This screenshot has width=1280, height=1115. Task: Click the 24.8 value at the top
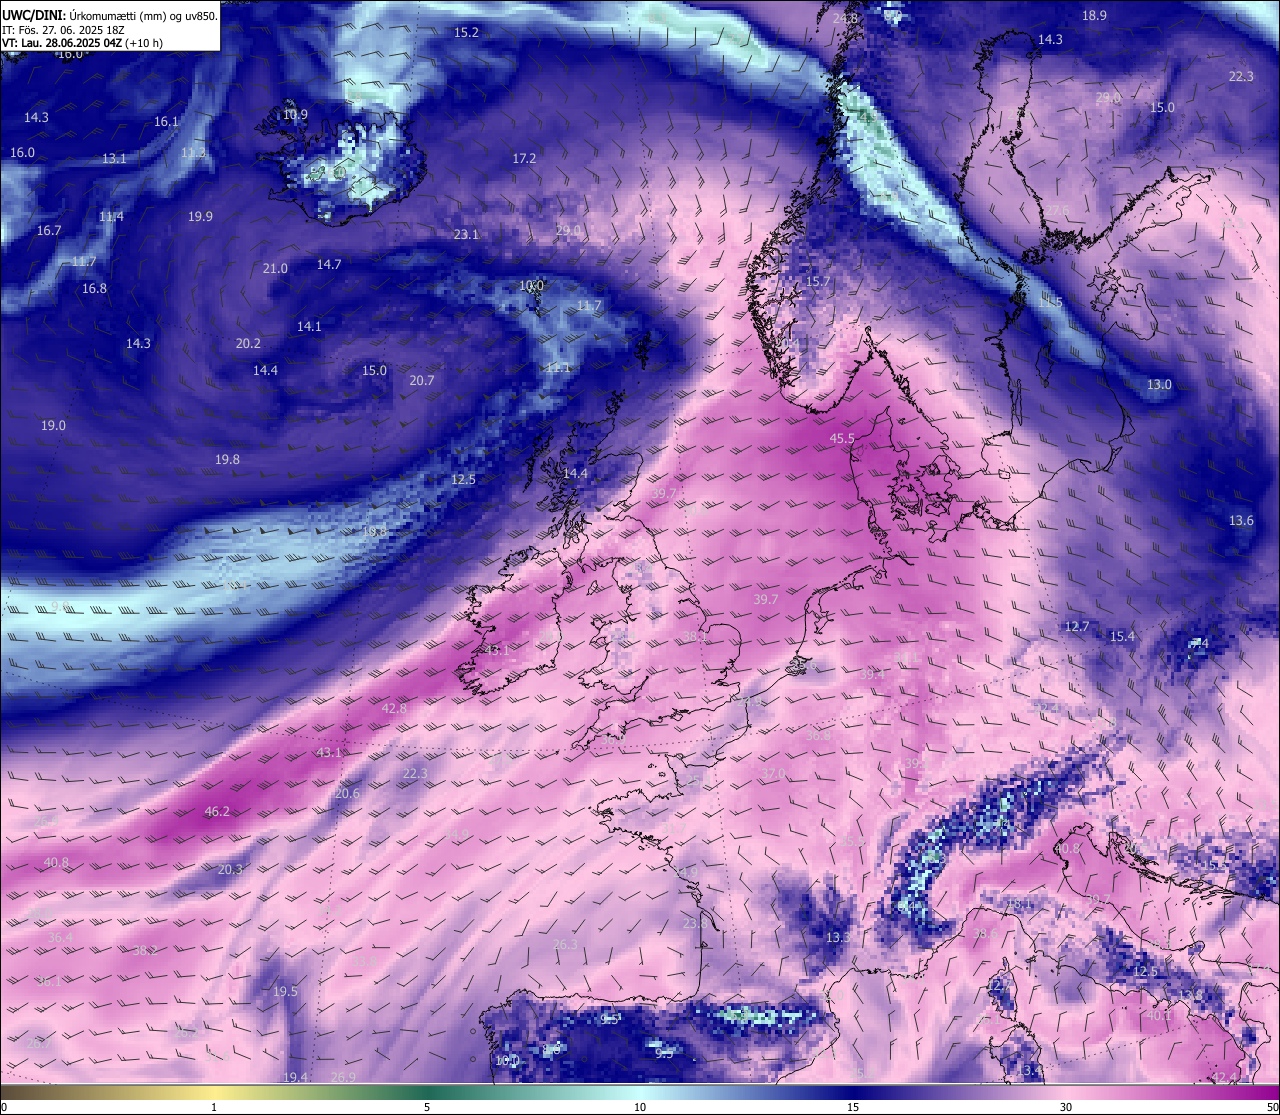[x=845, y=18]
